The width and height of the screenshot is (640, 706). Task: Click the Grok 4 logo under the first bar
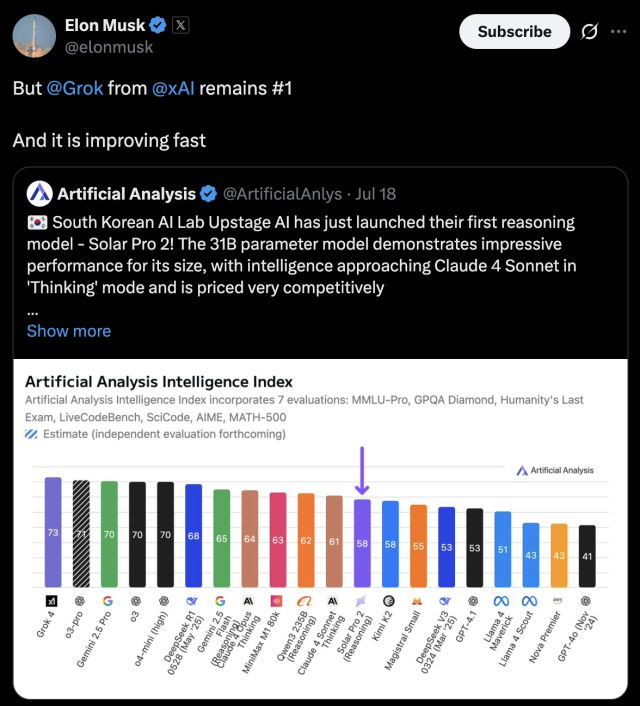pyautogui.click(x=52, y=600)
